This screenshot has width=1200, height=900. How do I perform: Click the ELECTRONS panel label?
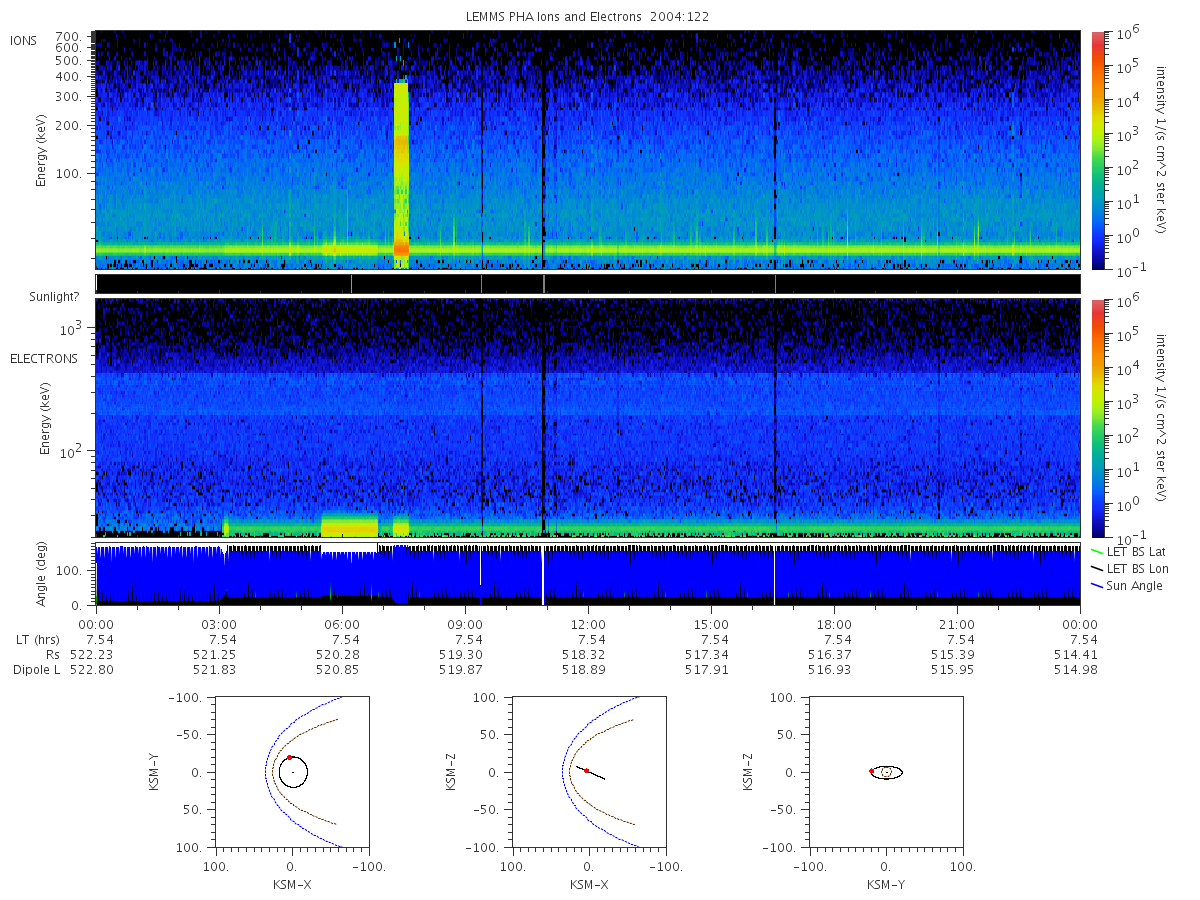pyautogui.click(x=44, y=358)
